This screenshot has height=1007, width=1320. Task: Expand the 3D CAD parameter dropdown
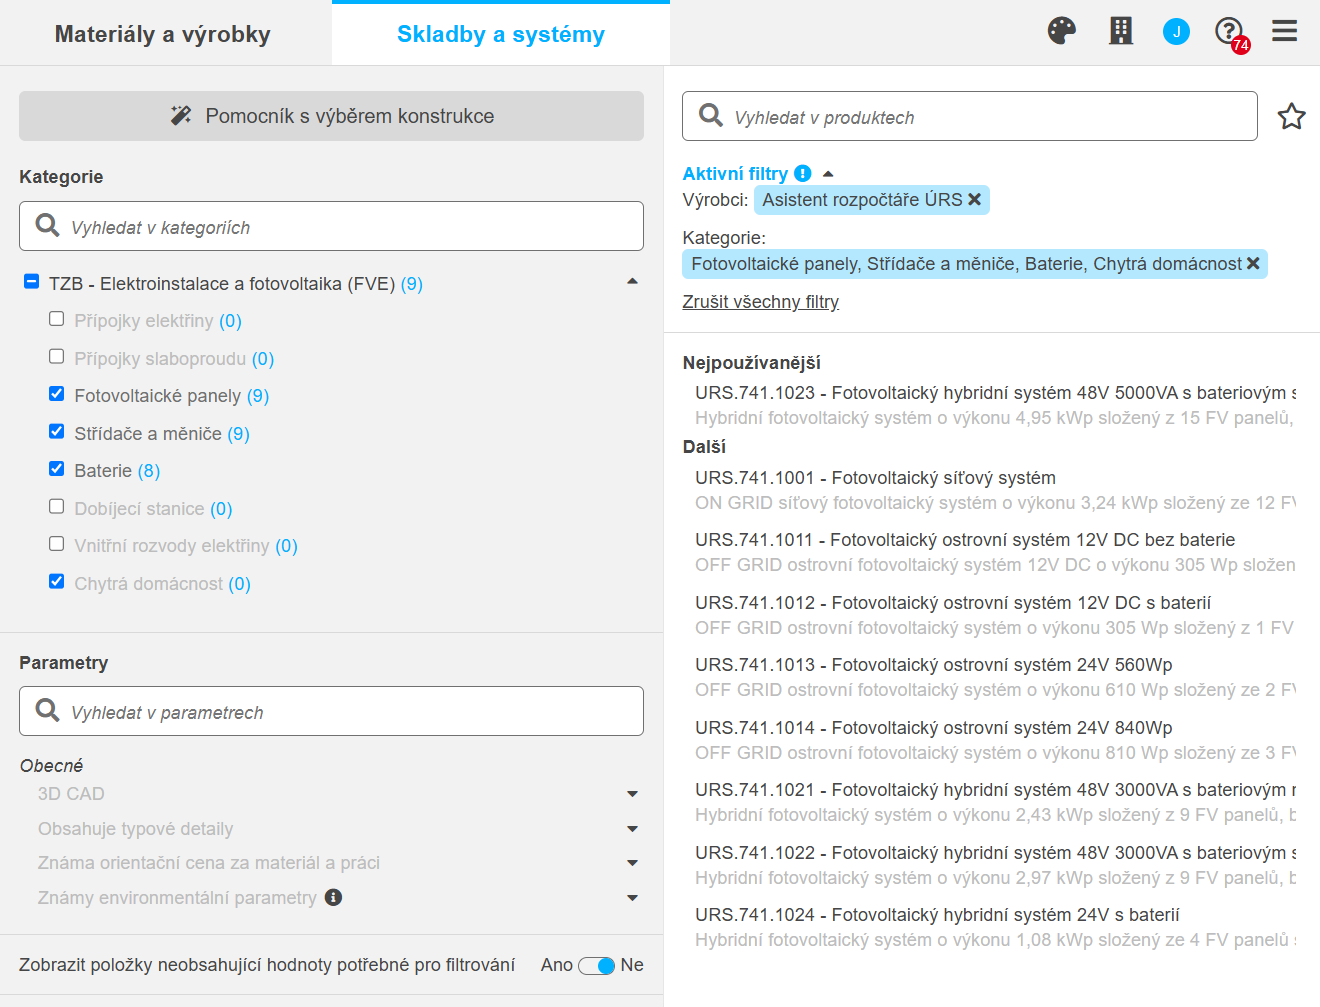(632, 794)
